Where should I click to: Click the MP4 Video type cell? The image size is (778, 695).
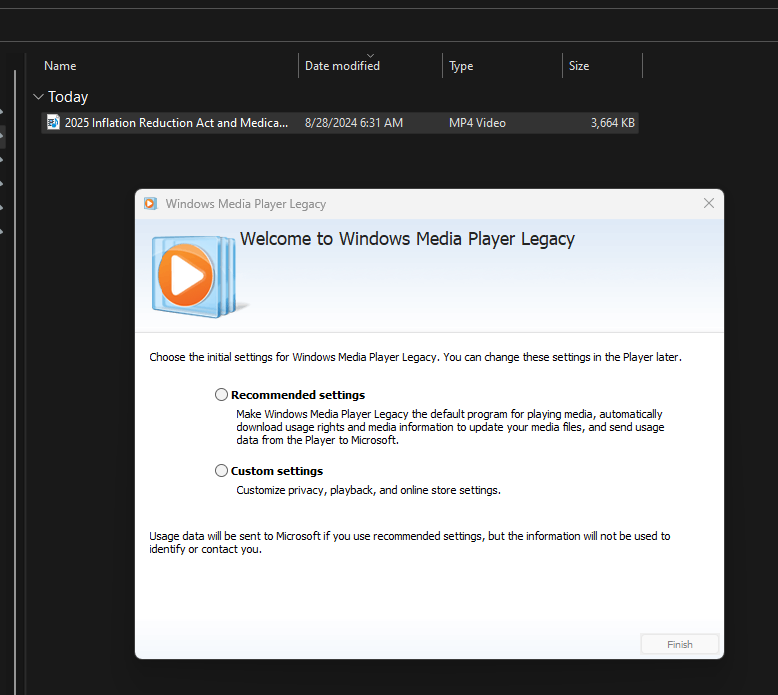click(x=477, y=123)
